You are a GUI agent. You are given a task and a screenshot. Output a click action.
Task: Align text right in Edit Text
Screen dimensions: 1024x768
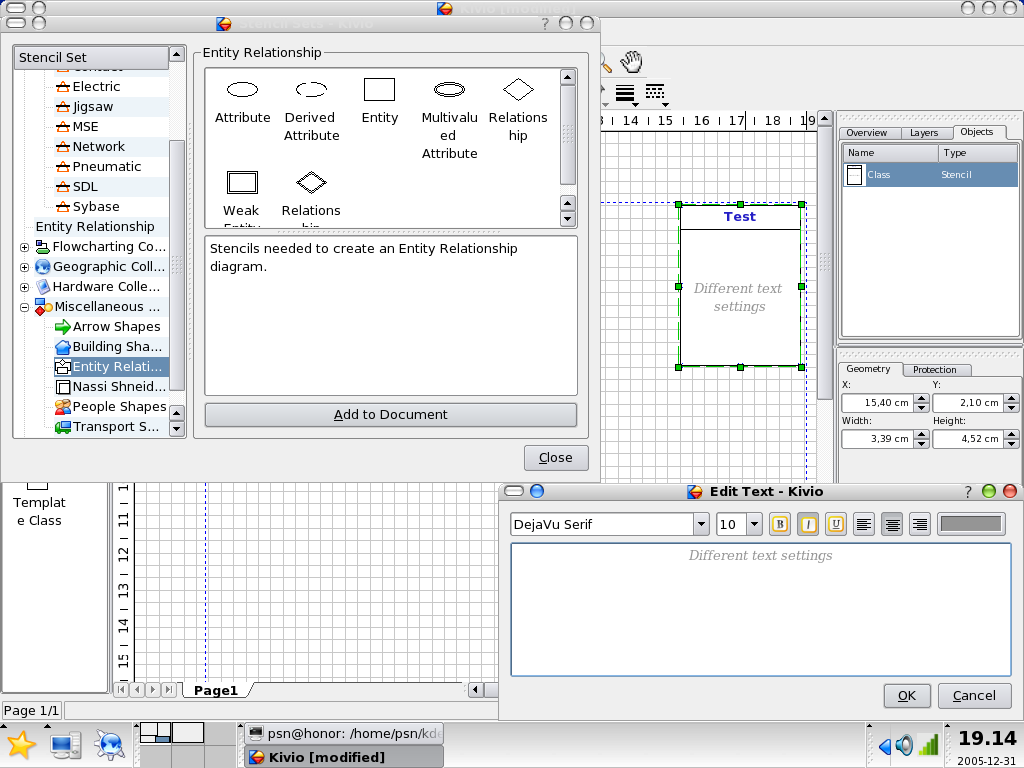(920, 524)
